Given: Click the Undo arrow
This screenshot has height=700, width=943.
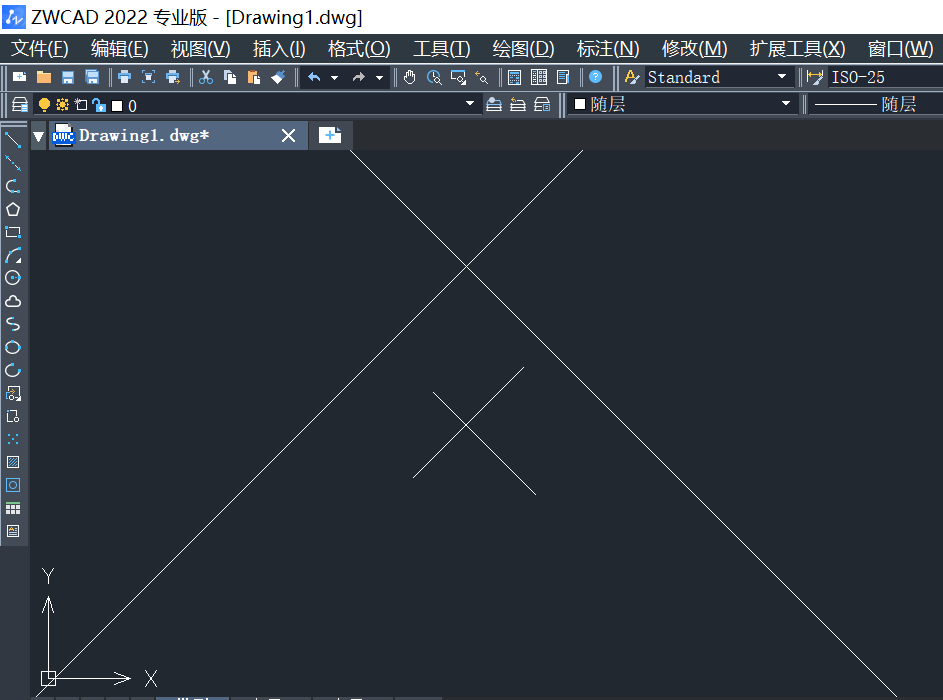Looking at the screenshot, I should [x=314, y=77].
